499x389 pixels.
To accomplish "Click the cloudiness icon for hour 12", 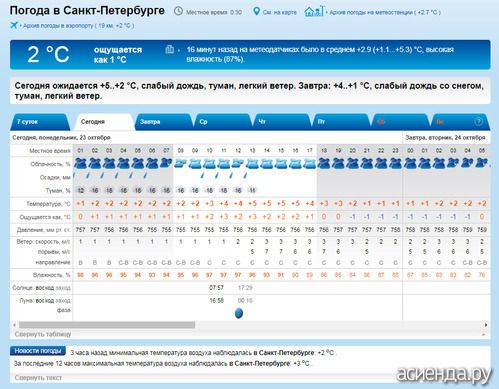I will [238, 163].
